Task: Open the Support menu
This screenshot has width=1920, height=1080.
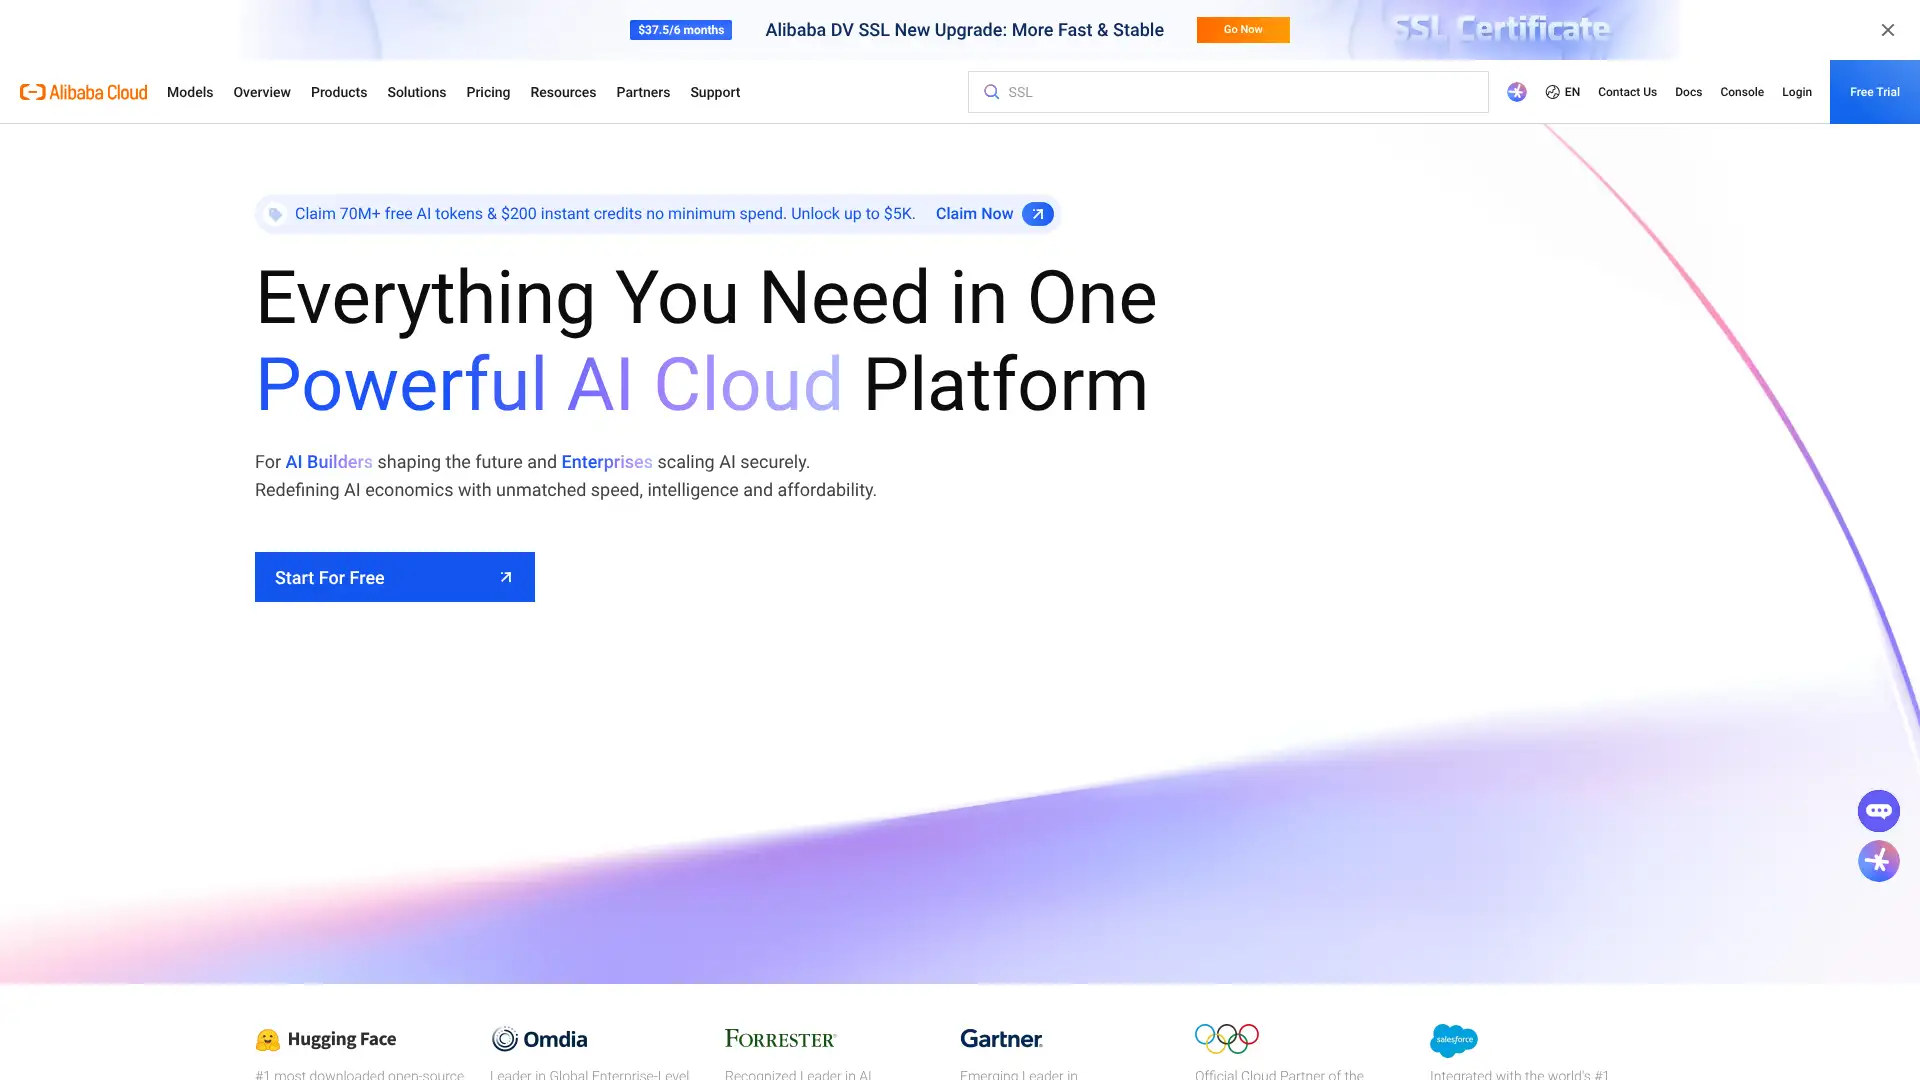Action: pyautogui.click(x=715, y=92)
